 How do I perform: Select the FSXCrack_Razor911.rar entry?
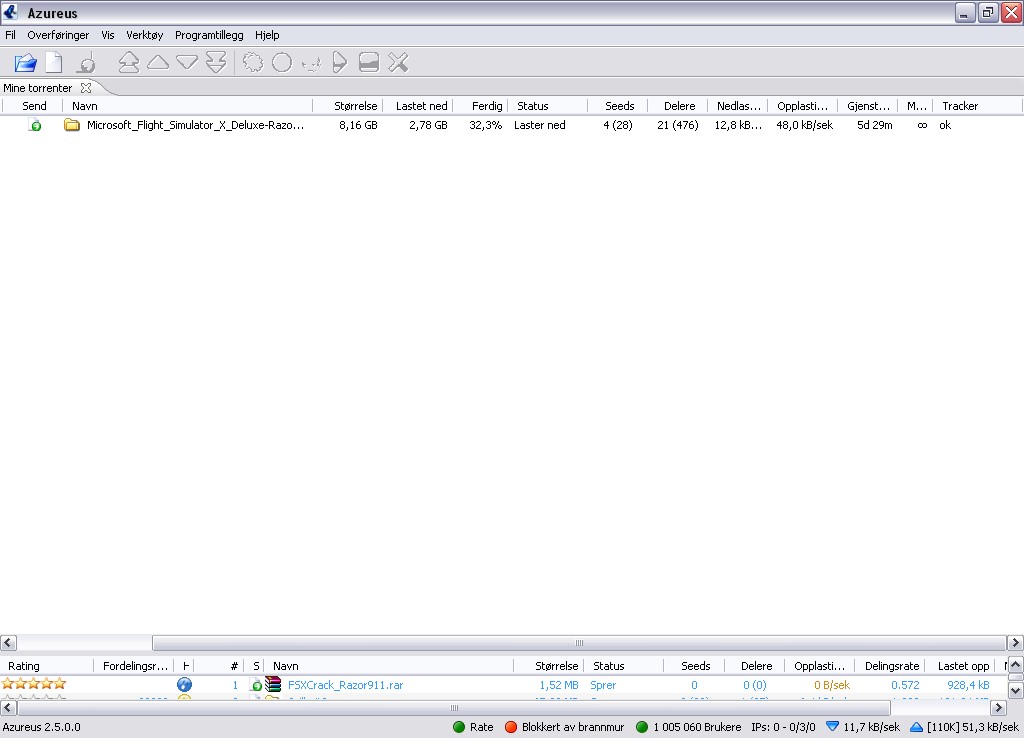pos(345,685)
